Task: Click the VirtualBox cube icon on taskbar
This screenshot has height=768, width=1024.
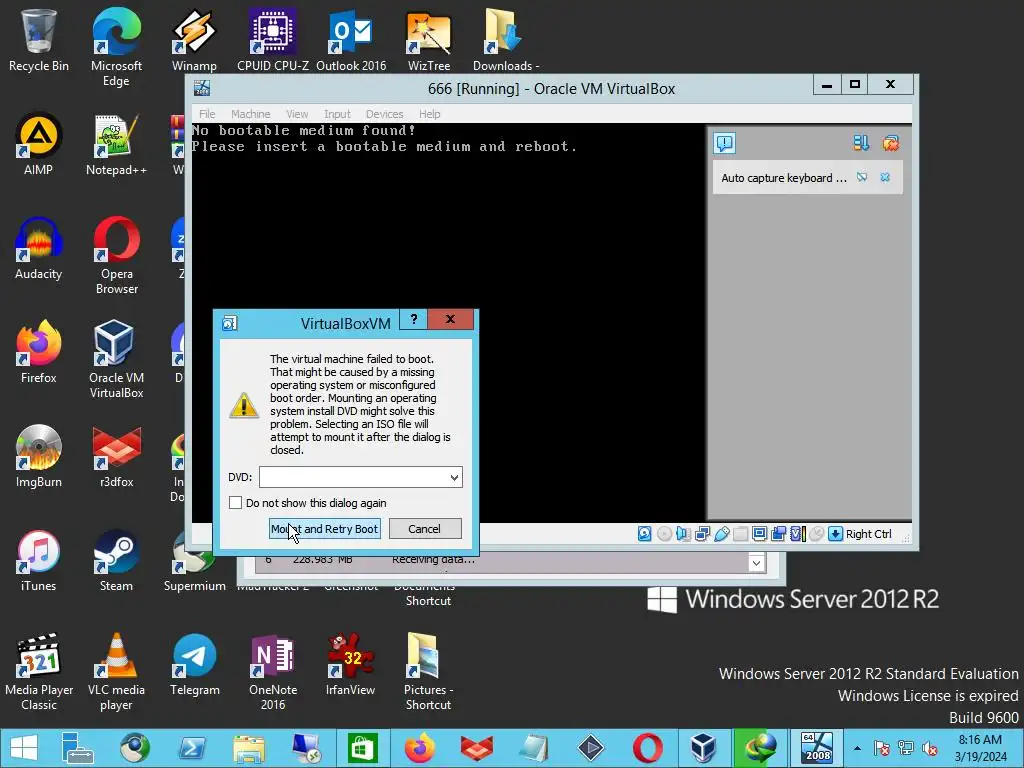Action: click(x=703, y=748)
